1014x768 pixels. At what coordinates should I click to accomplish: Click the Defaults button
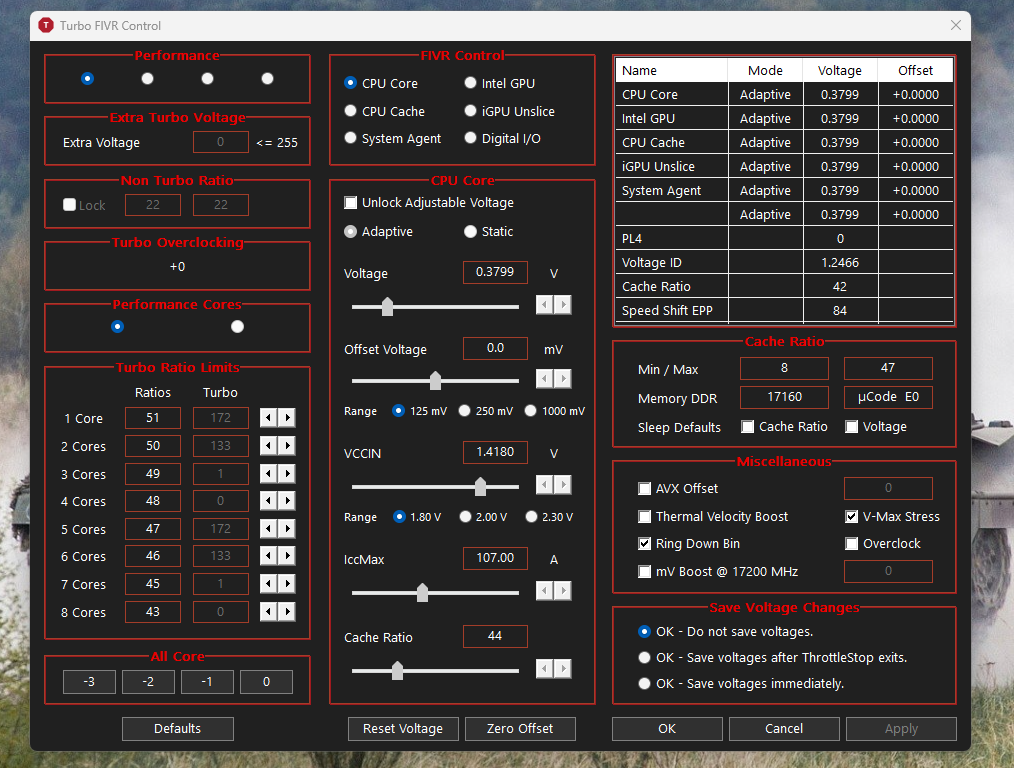pos(178,729)
